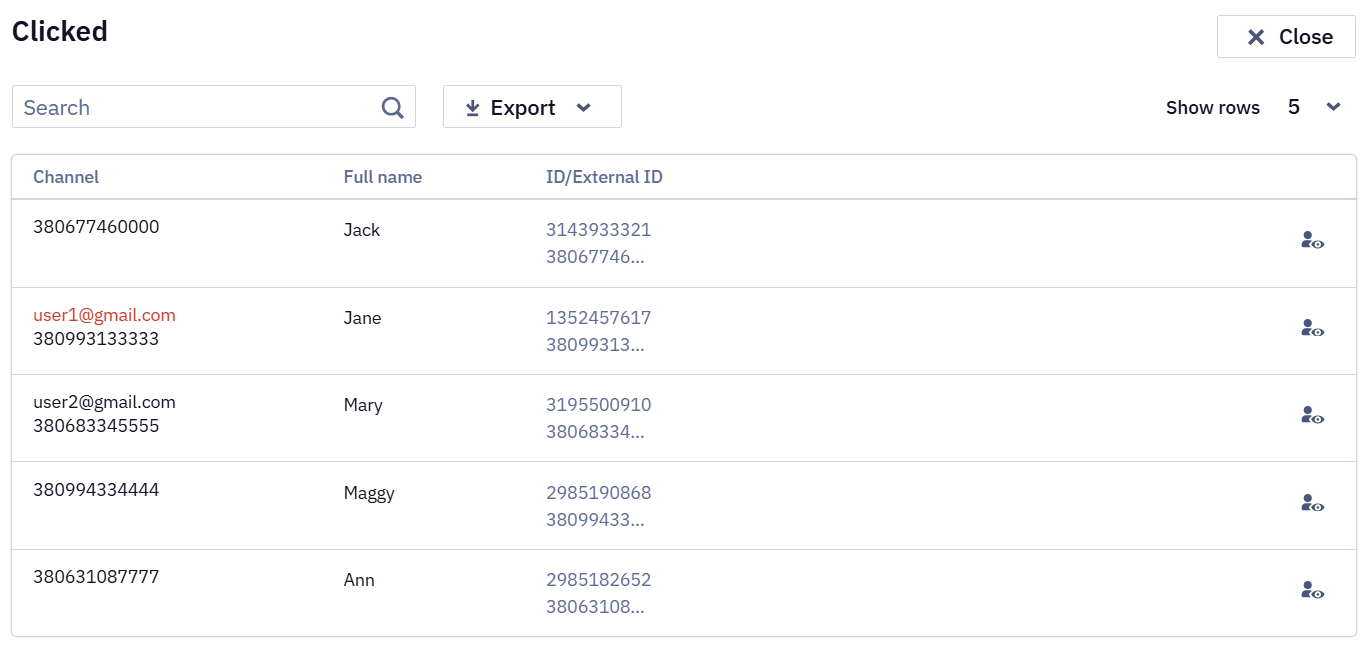Select phone number 380683345555

(x=96, y=425)
